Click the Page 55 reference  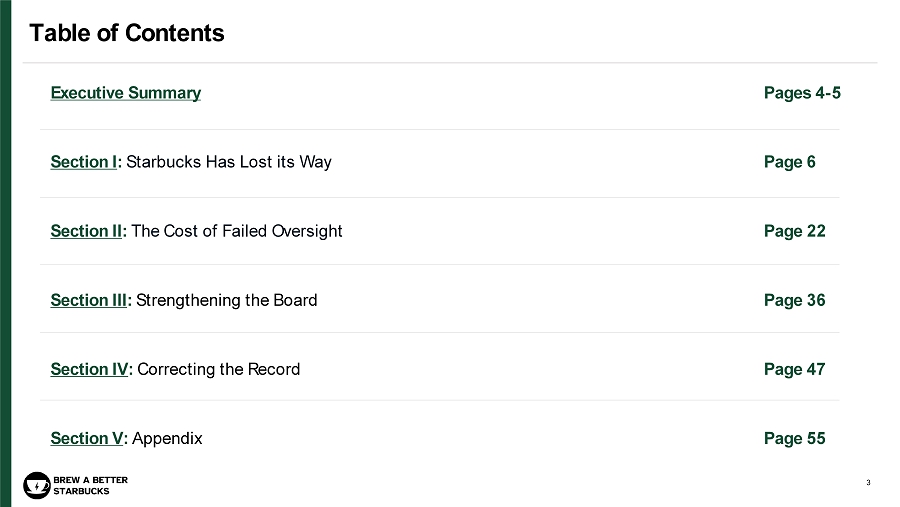coord(794,438)
